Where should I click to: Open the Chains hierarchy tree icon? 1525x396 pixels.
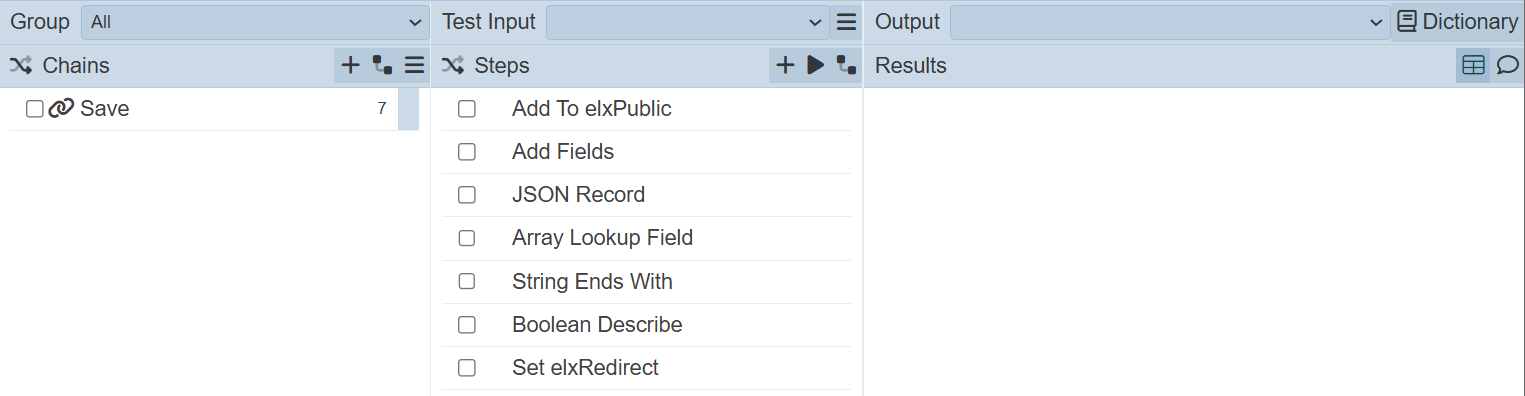point(382,66)
